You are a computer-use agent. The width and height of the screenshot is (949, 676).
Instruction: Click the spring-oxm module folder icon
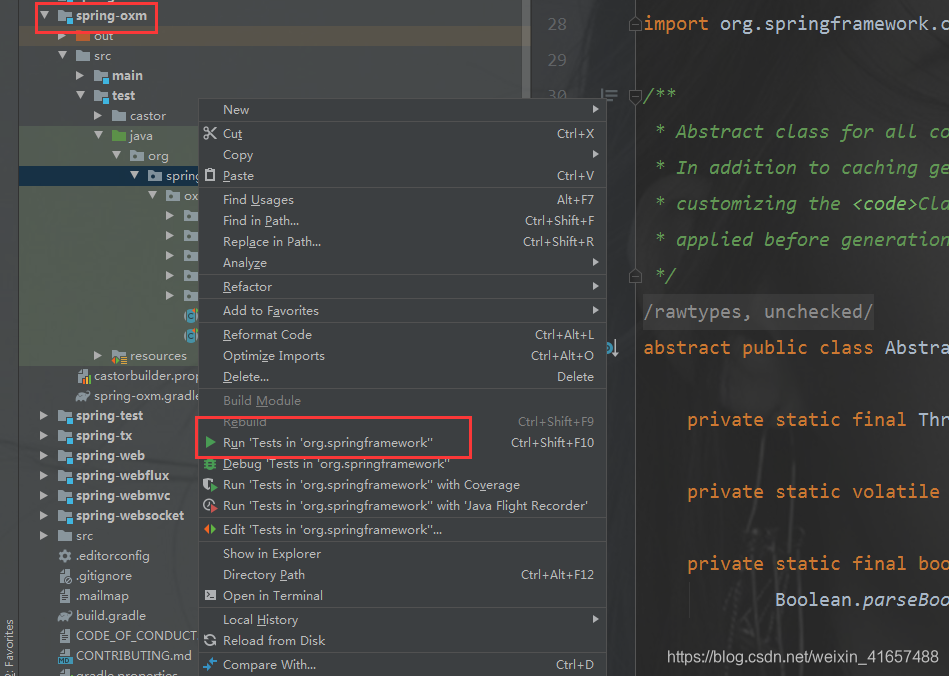coord(65,16)
